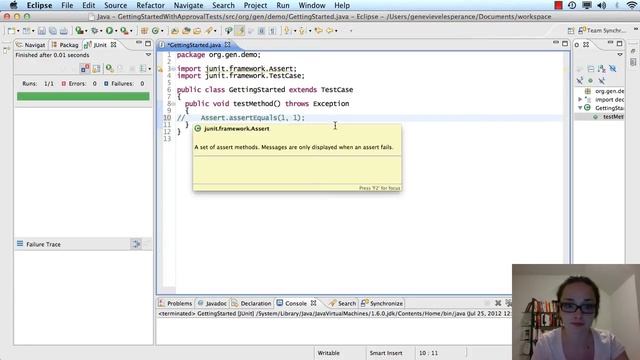Toggle Scroll Lock in JUnit view
640x360 pixels.
96,69
